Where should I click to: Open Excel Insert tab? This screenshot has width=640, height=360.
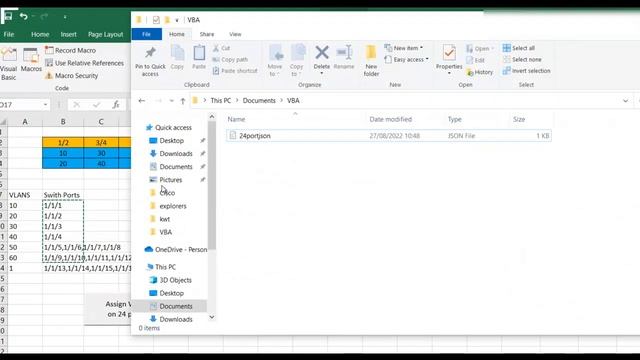point(69,35)
